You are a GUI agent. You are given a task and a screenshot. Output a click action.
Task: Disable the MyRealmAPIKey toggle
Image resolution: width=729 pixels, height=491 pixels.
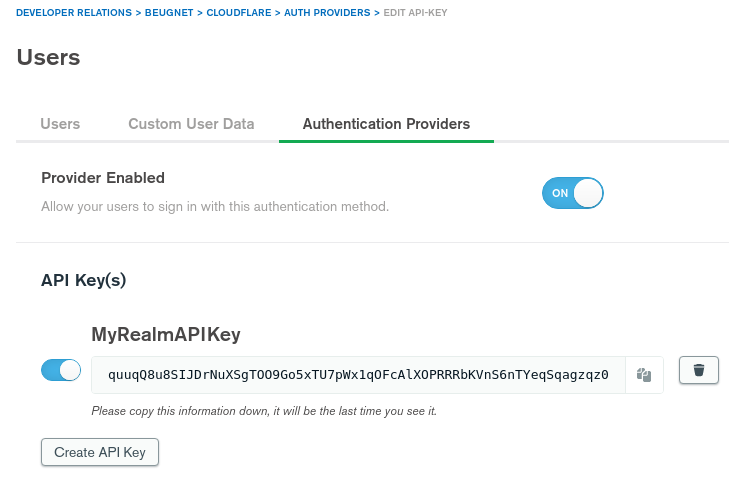(x=61, y=370)
